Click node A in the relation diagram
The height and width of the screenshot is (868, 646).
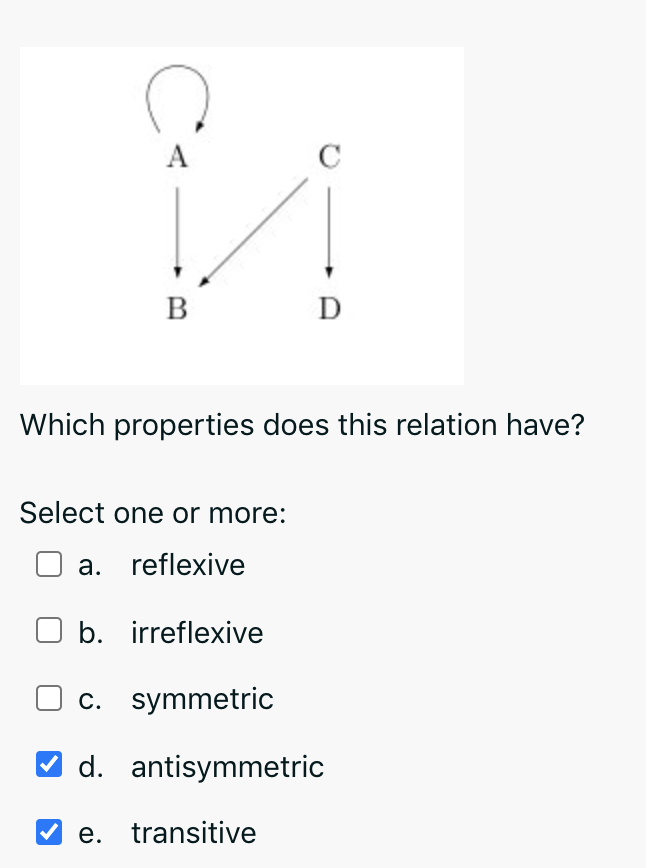coord(176,155)
